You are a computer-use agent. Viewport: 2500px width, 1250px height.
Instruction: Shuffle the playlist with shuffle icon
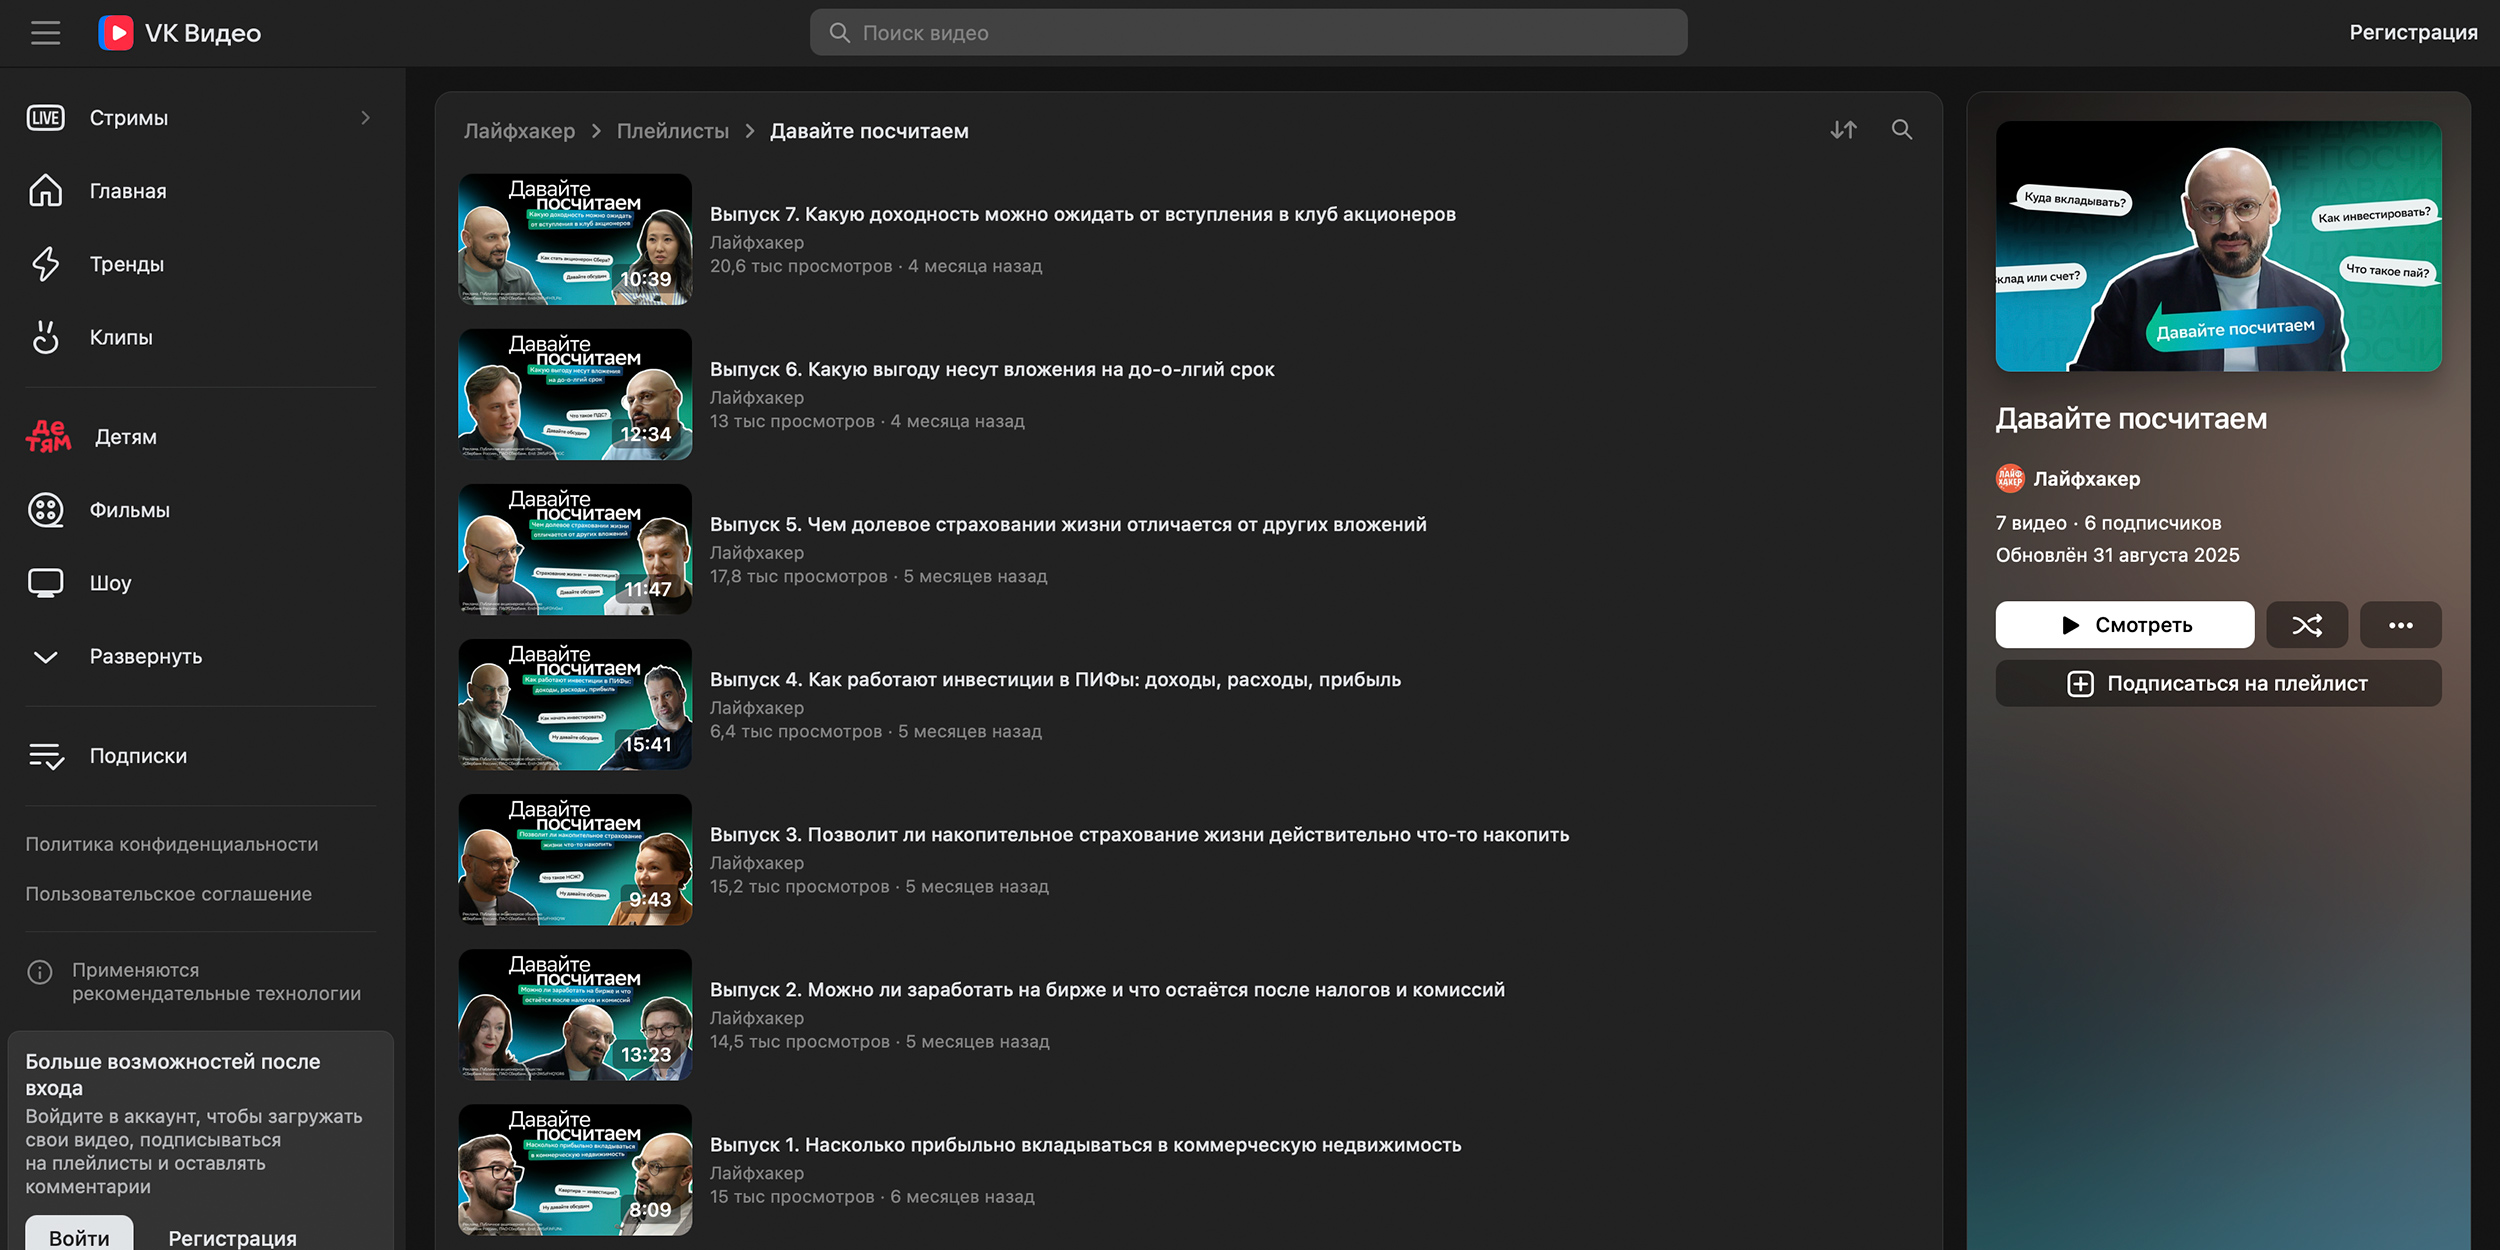(x=2306, y=625)
